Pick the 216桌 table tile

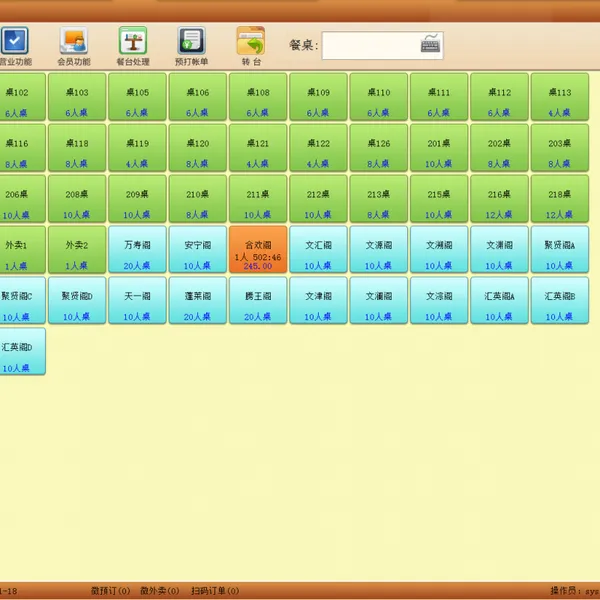[499, 199]
